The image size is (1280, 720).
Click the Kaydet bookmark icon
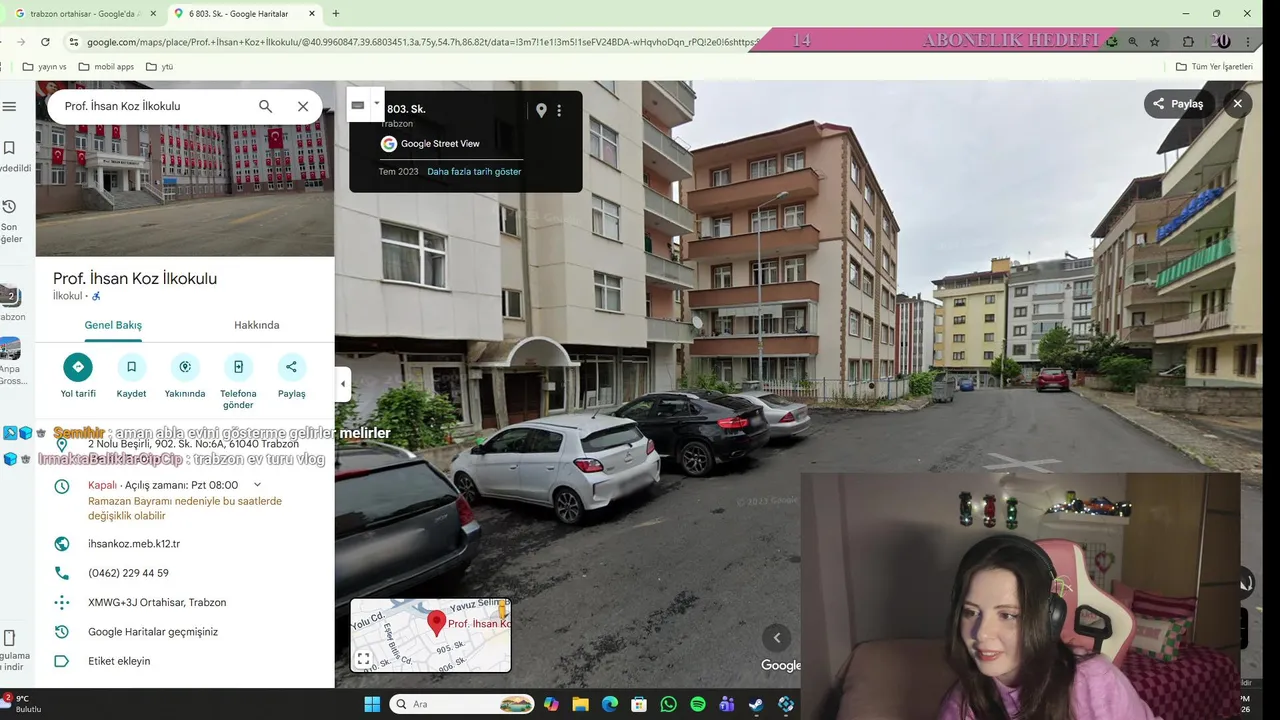click(x=131, y=367)
